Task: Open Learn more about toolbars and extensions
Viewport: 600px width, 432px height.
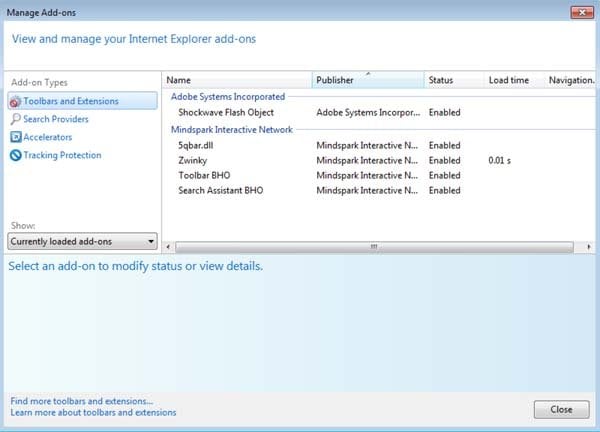Action: pyautogui.click(x=93, y=412)
